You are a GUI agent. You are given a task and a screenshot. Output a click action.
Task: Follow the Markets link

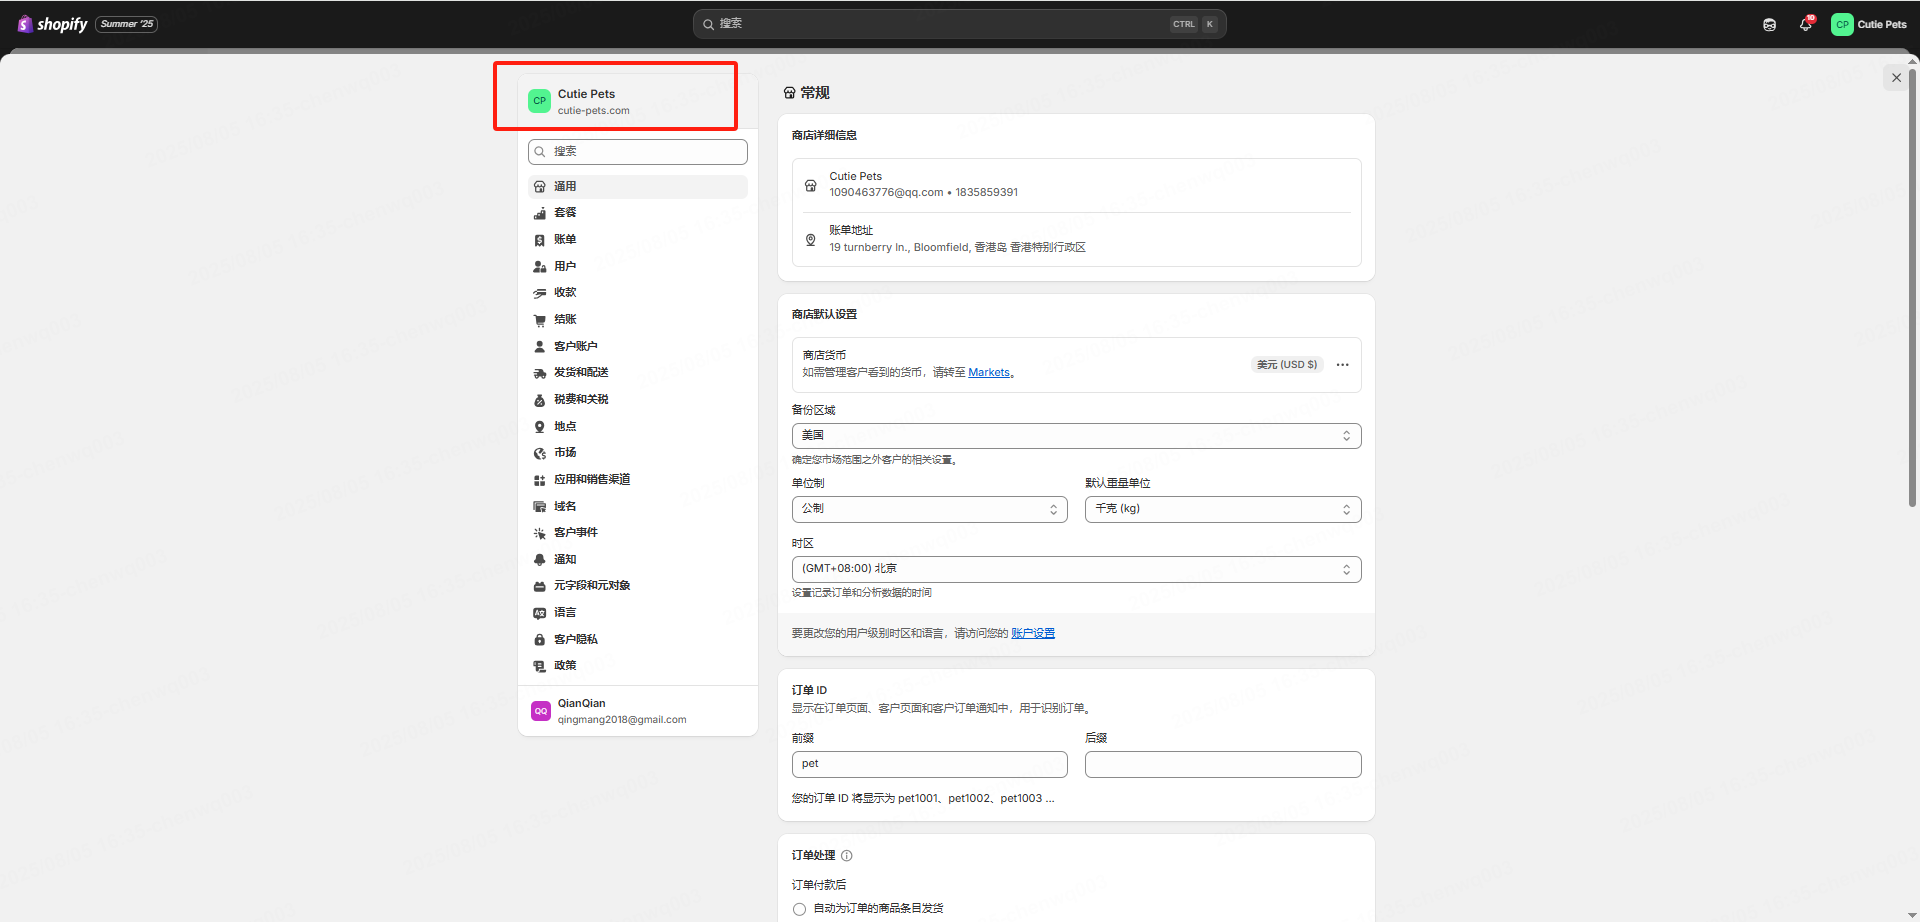[x=989, y=373]
